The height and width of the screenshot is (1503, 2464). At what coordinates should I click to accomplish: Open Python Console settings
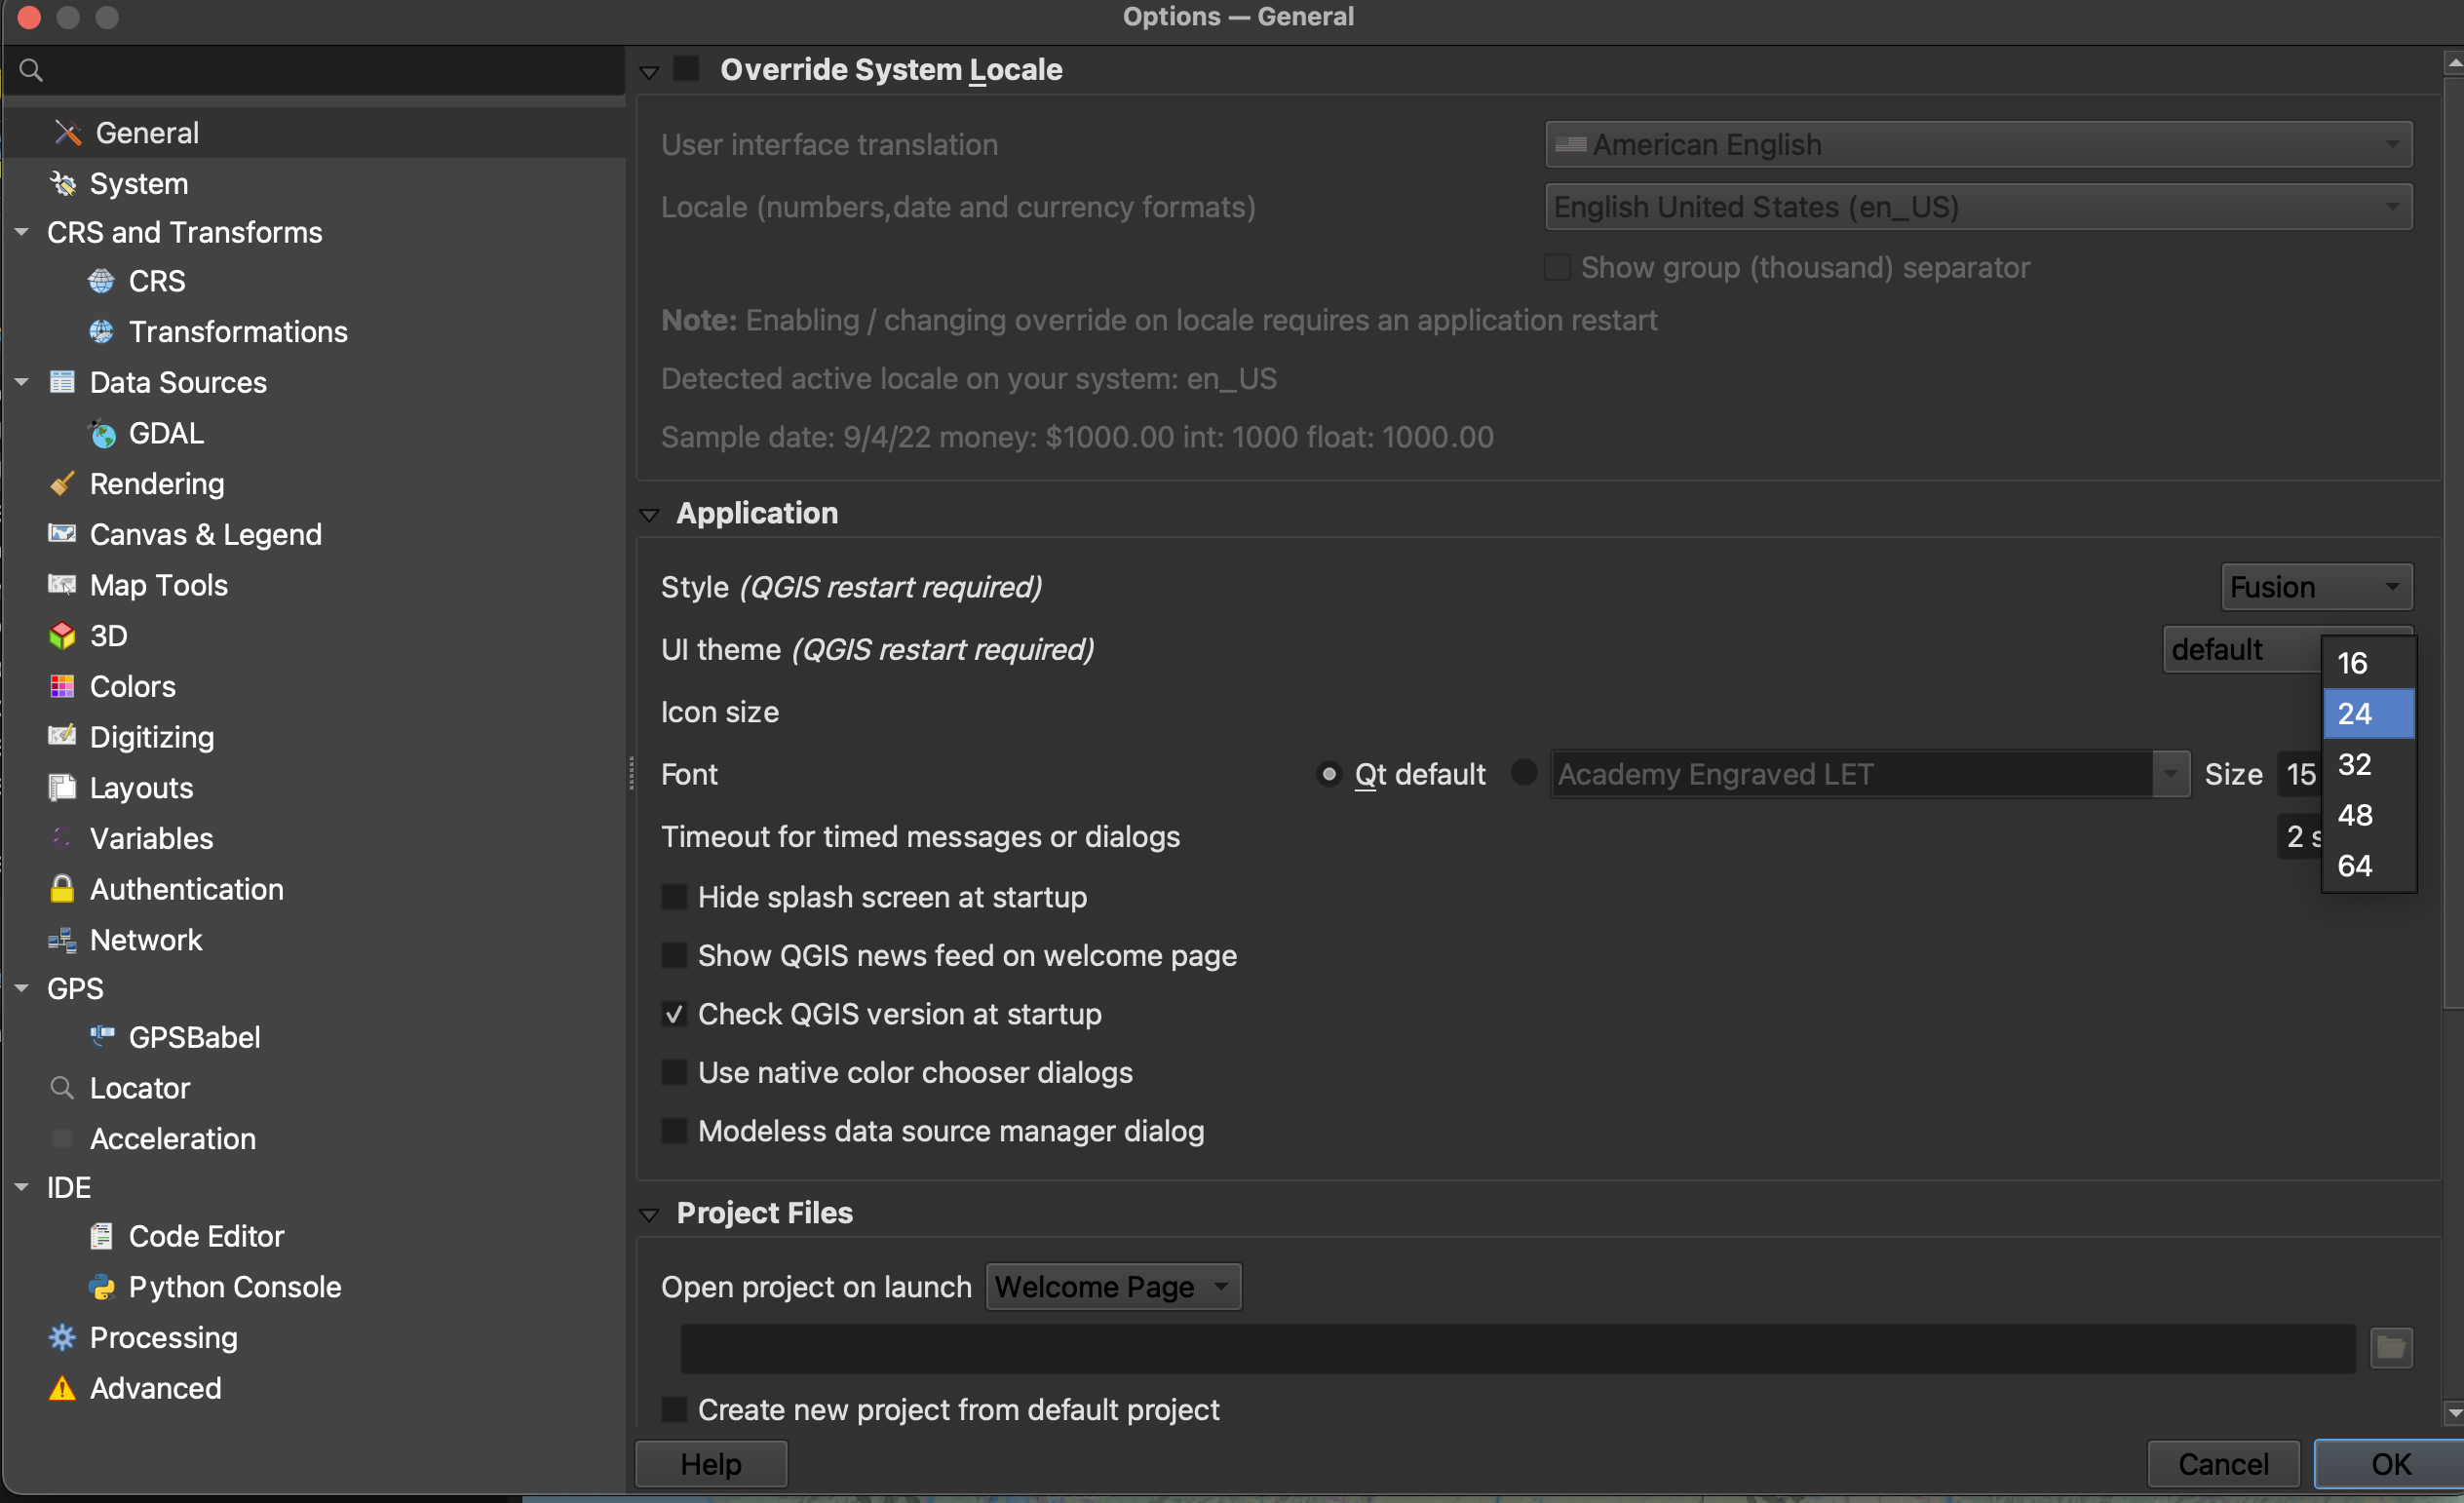click(238, 1287)
